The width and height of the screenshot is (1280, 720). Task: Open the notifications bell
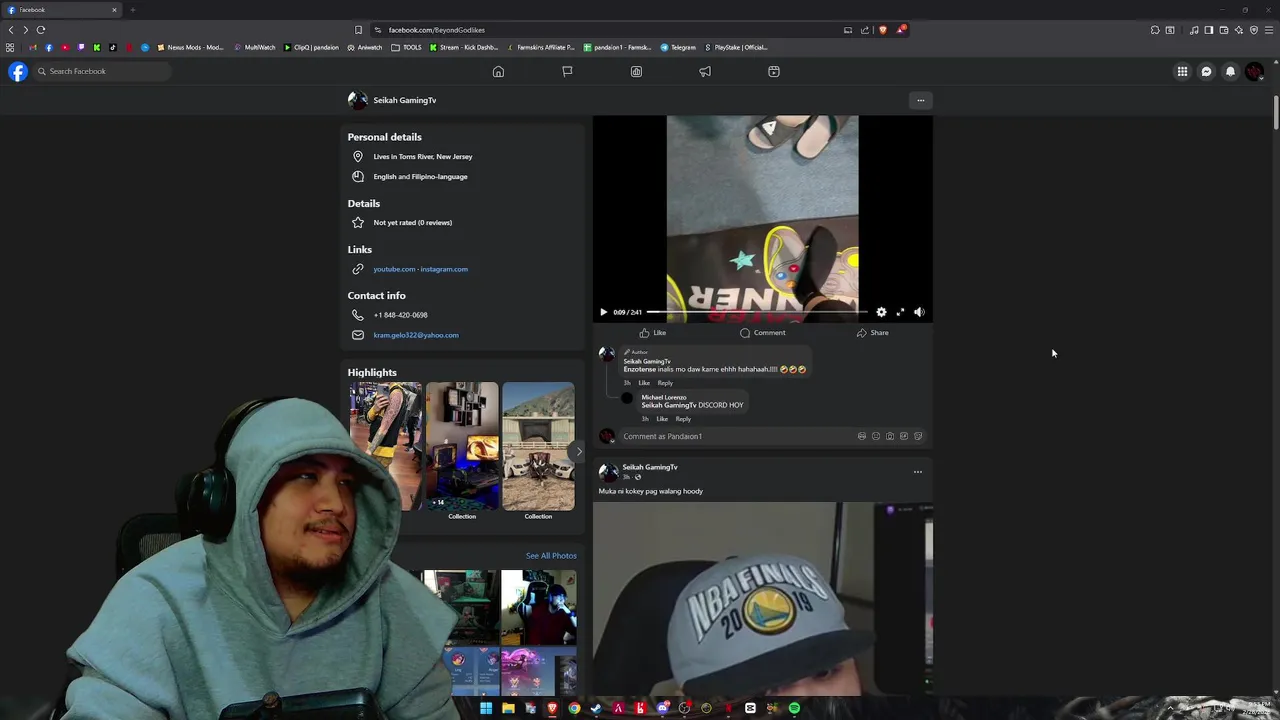[x=1230, y=72]
